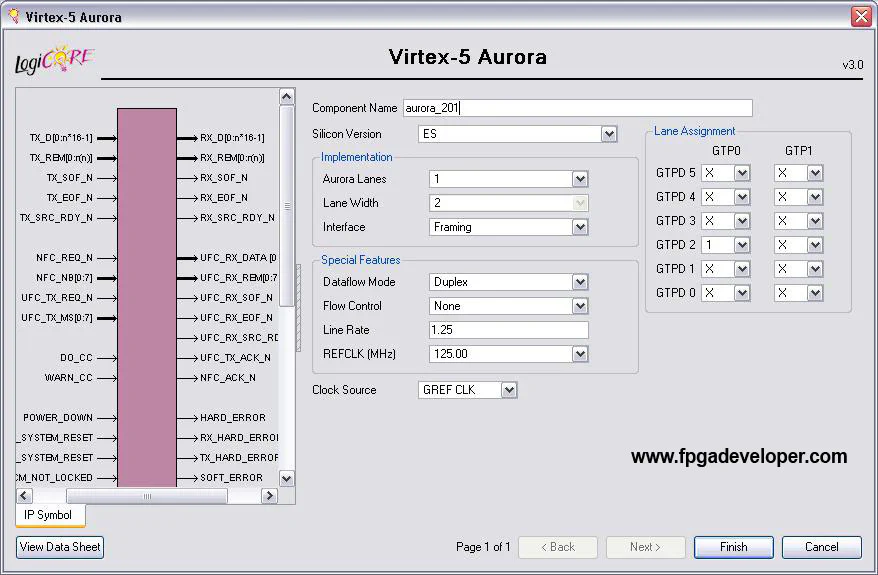The image size is (878, 575).
Task: Click the LogiCORE logo
Action: click(x=54, y=60)
